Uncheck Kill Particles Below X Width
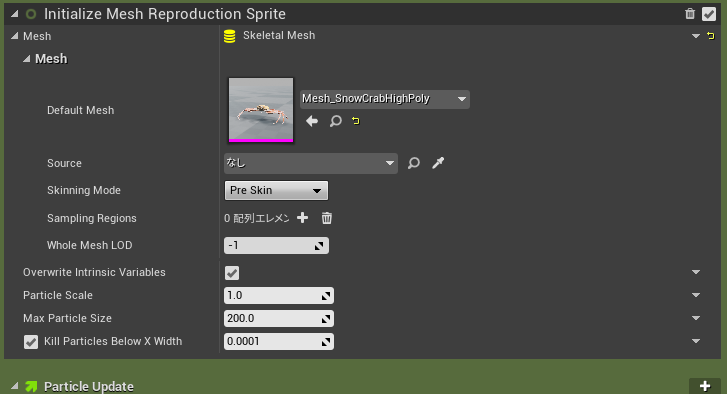 31,342
